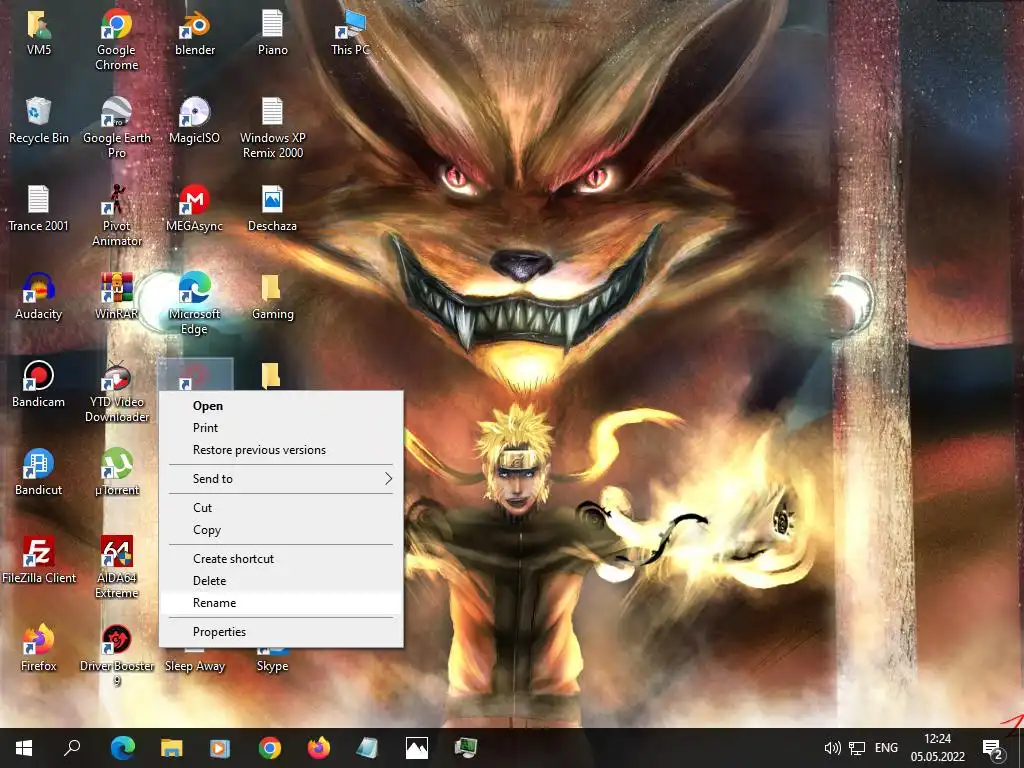Open the clock showing 12:24
This screenshot has height=768, width=1024.
click(x=938, y=748)
